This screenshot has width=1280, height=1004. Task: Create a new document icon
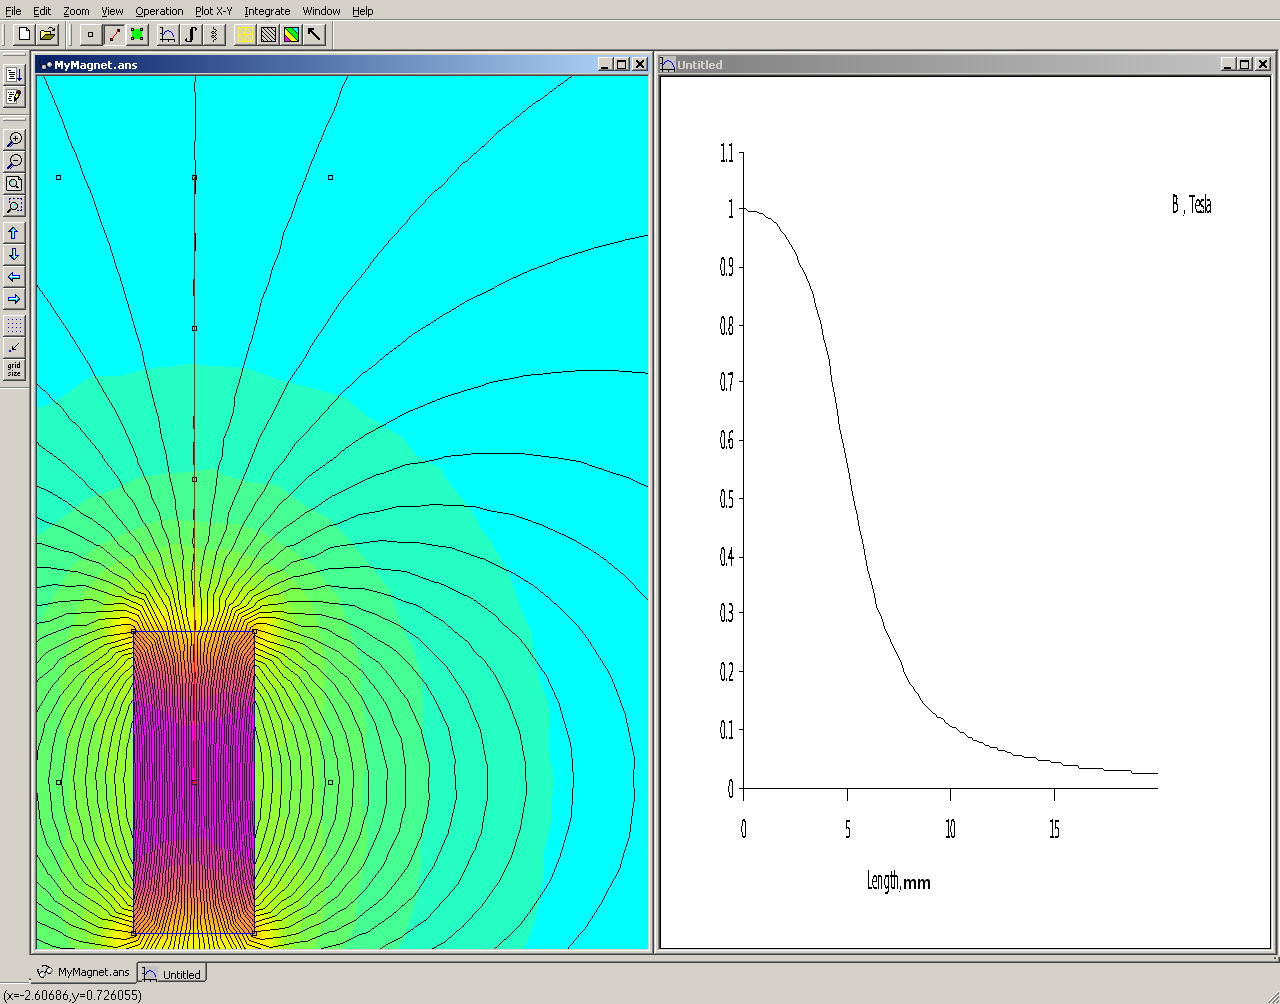pos(25,34)
